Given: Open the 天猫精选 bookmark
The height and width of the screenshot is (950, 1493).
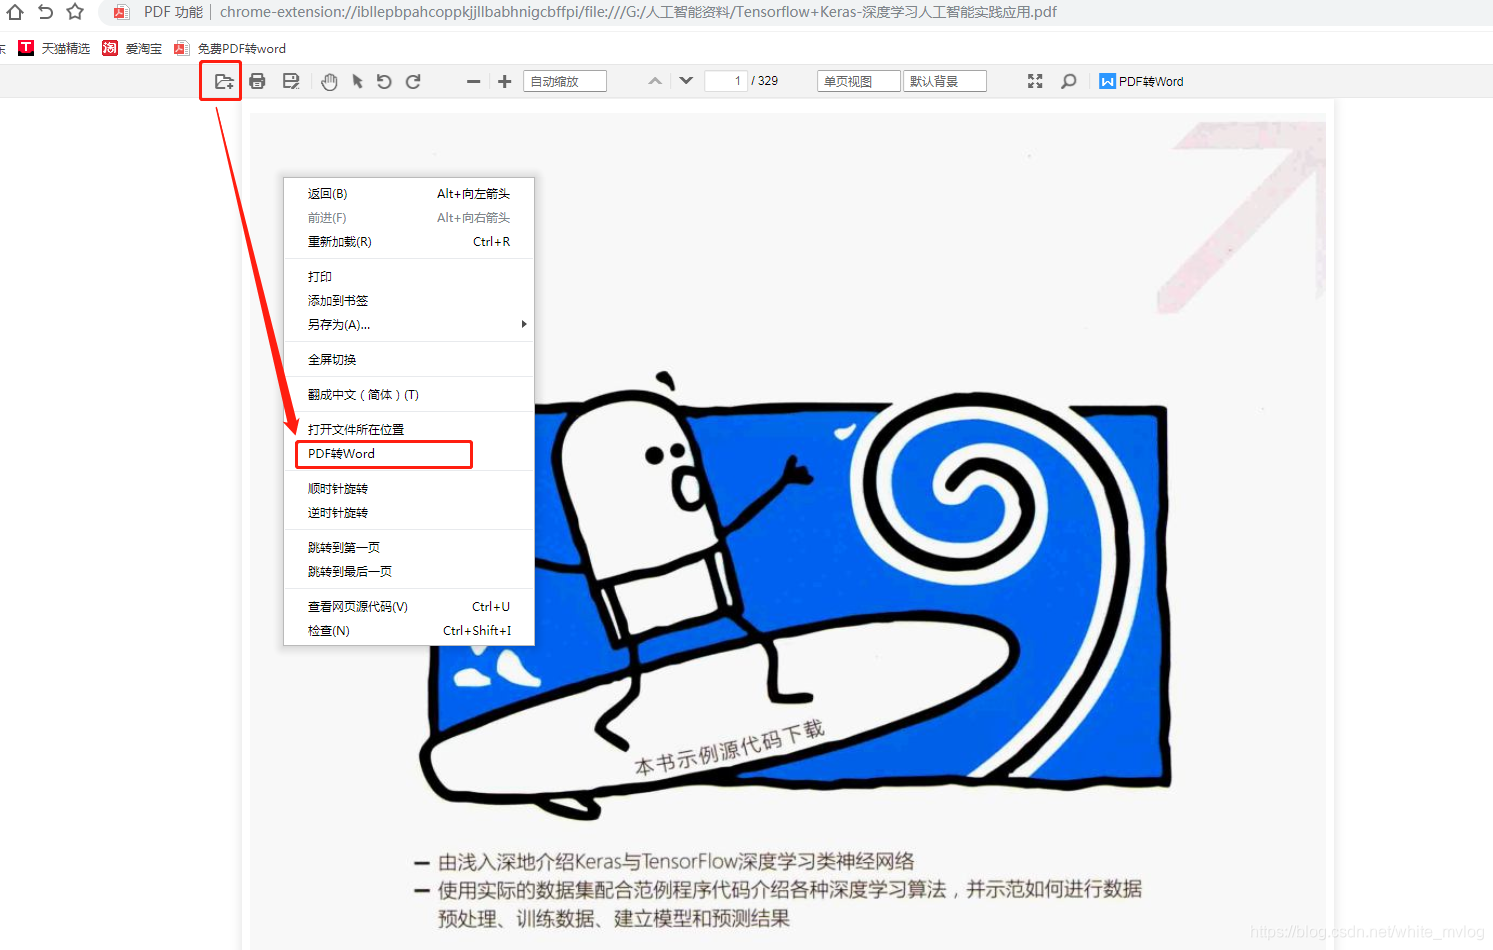Looking at the screenshot, I should coord(55,48).
